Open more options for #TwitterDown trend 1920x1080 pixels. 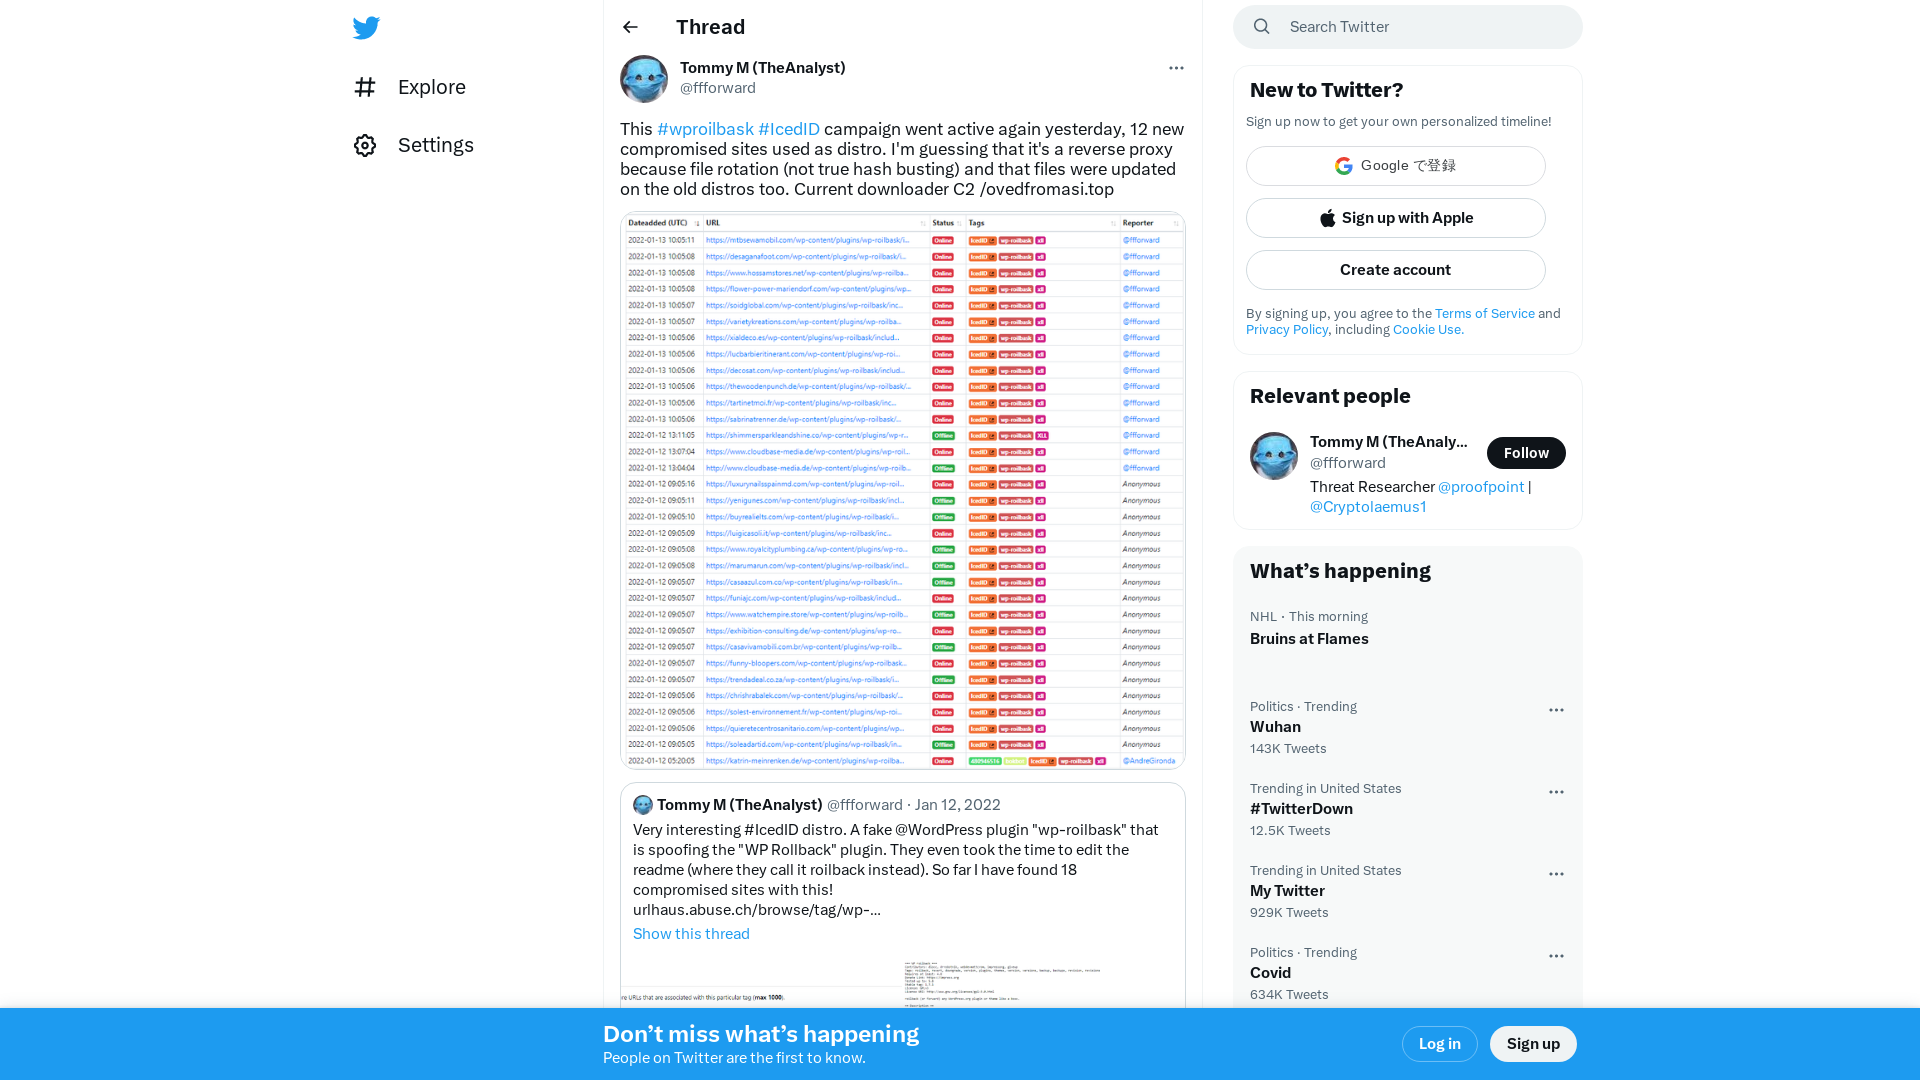pyautogui.click(x=1556, y=792)
